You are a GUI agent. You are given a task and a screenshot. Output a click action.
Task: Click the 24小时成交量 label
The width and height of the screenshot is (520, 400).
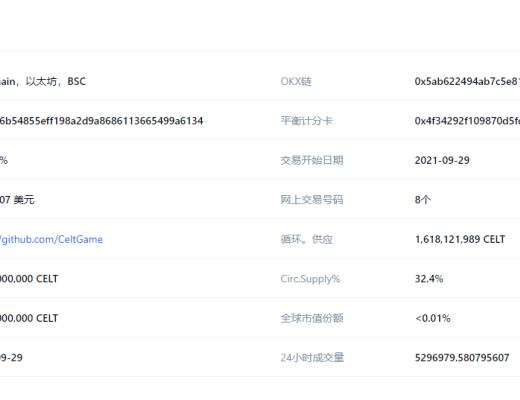click(x=312, y=358)
